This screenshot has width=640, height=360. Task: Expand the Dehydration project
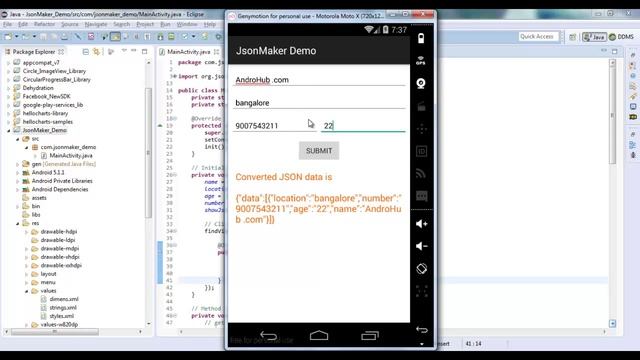pos(9,88)
